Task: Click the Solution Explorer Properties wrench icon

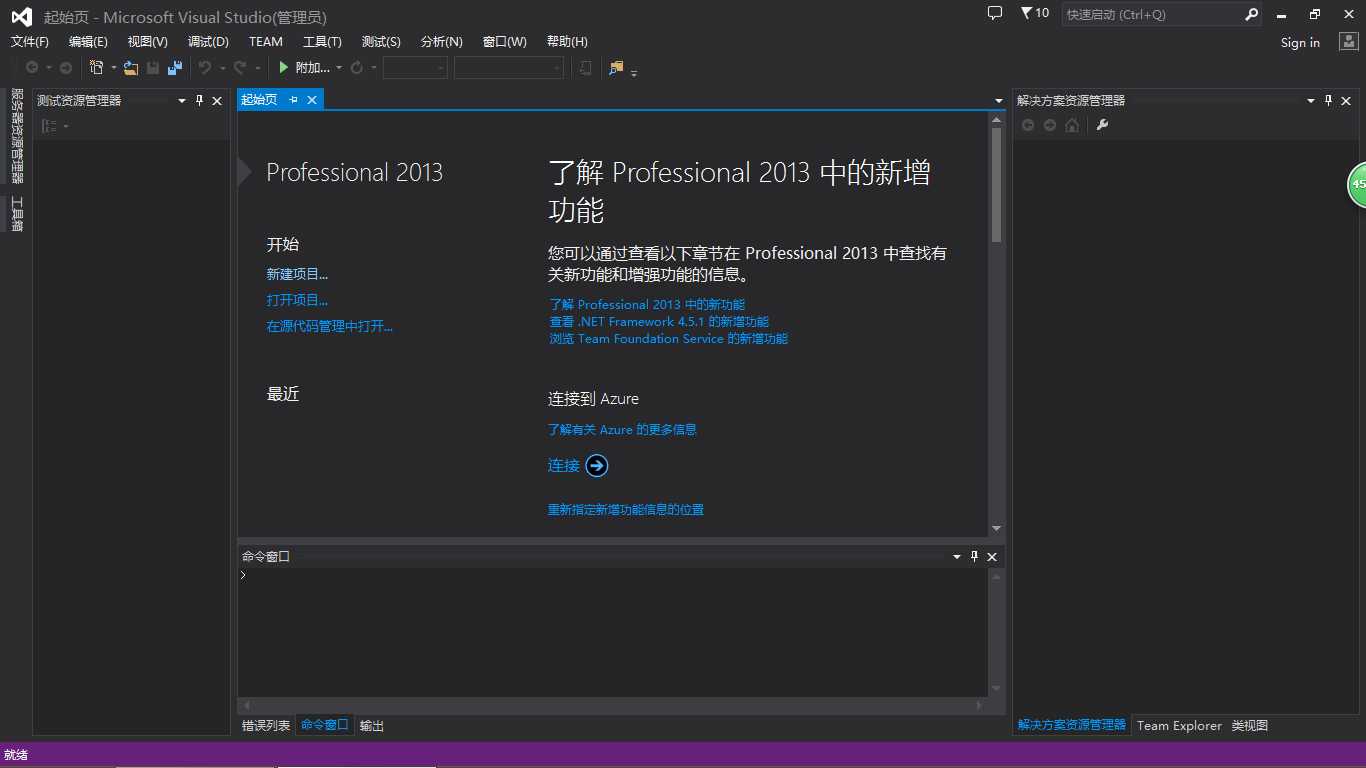Action: 1103,125
